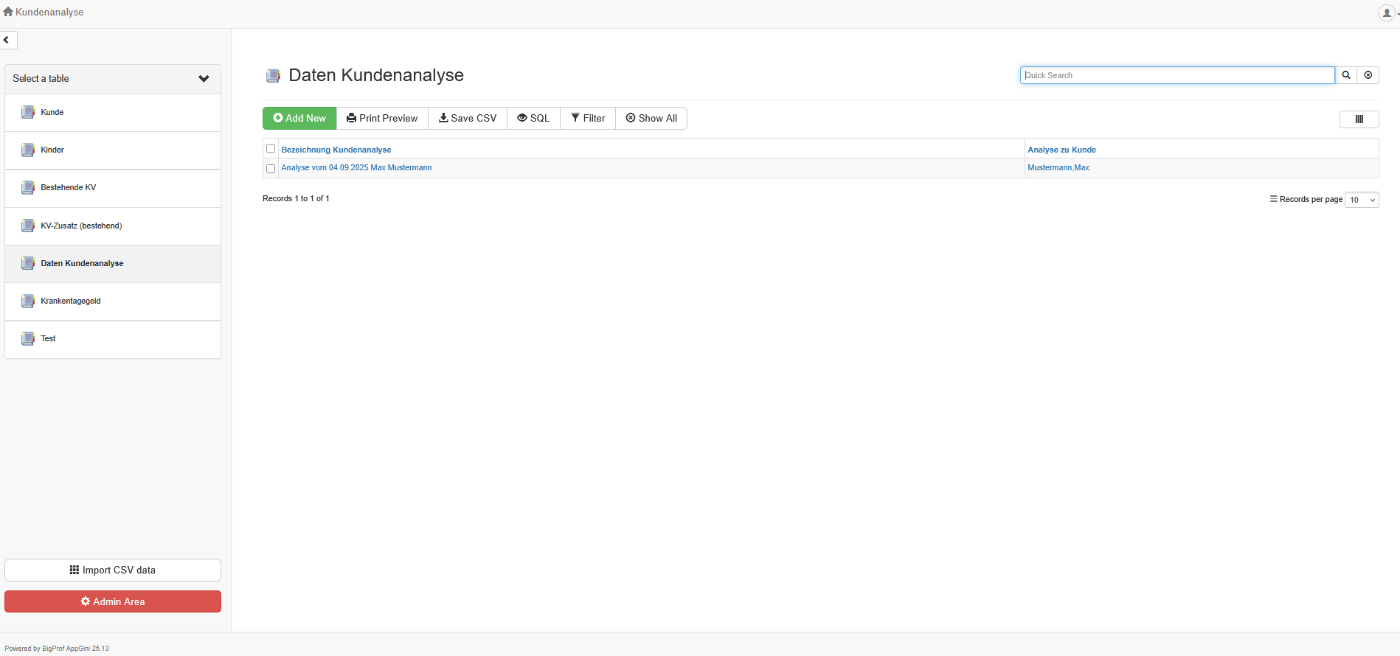1400x656 pixels.
Task: Open the Bestehende KV table
Action: coord(113,189)
